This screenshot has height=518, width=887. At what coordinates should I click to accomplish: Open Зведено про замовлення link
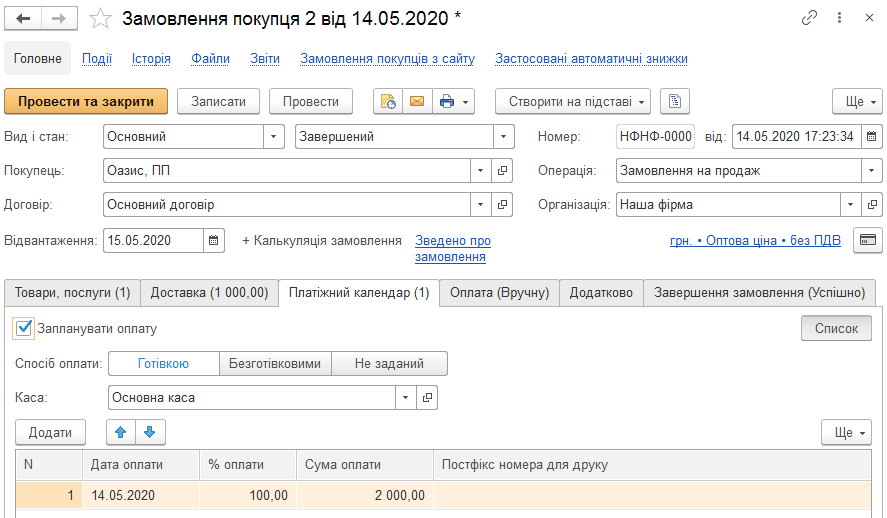coord(453,248)
